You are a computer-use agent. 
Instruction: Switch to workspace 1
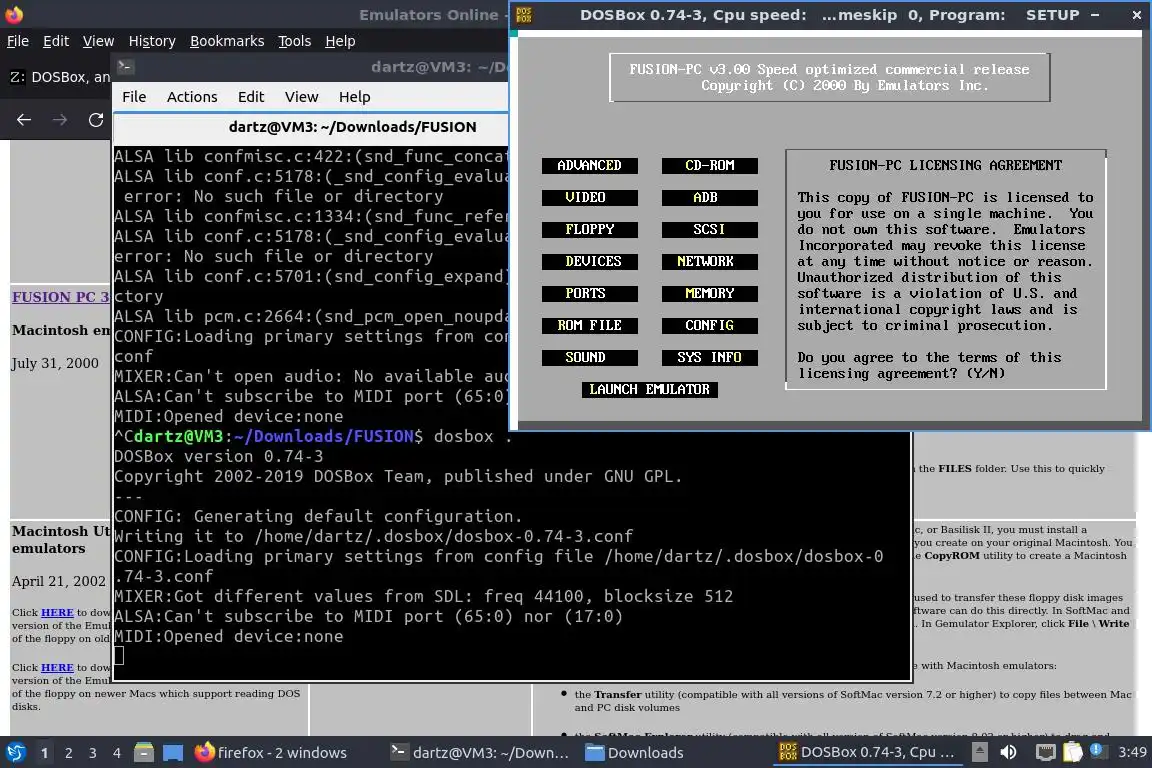coord(44,753)
